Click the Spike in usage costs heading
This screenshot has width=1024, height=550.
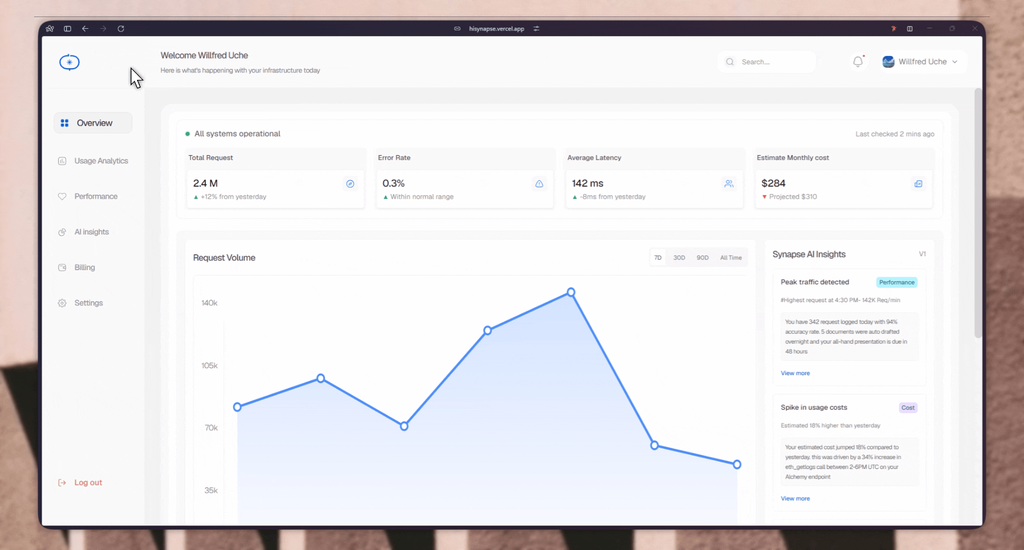tap(814, 408)
